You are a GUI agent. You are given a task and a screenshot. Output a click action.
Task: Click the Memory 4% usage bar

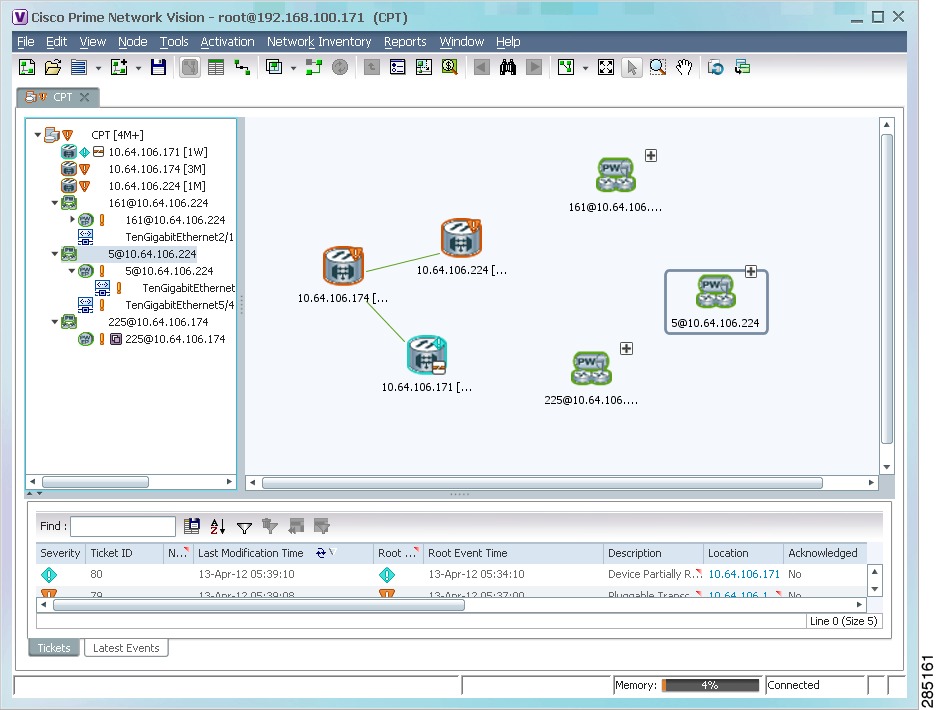pyautogui.click(x=710, y=685)
